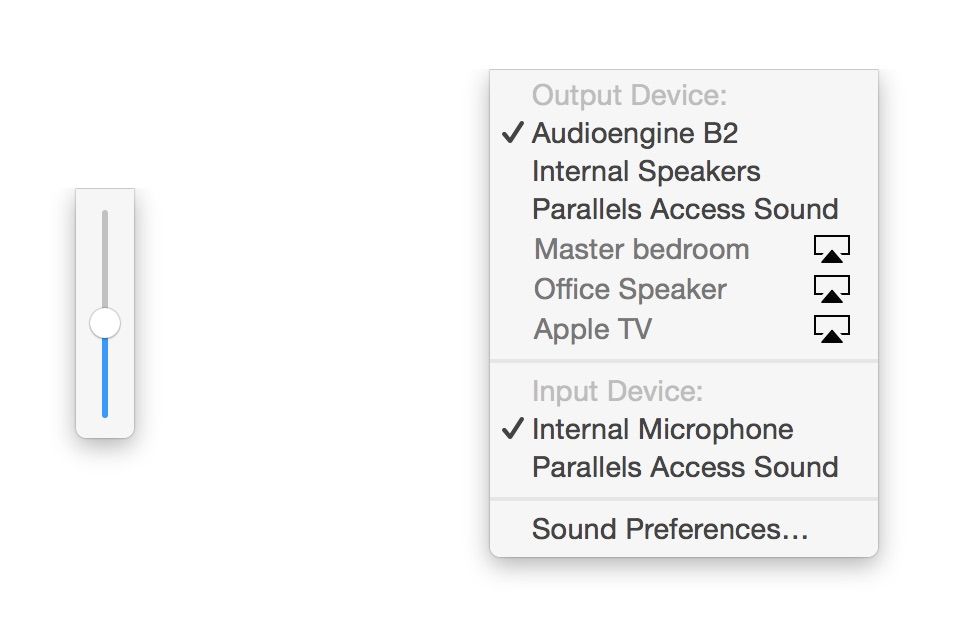This screenshot has height=642, width=954.
Task: Choose Parallels Access Sound under Output Device
Action: 685,209
